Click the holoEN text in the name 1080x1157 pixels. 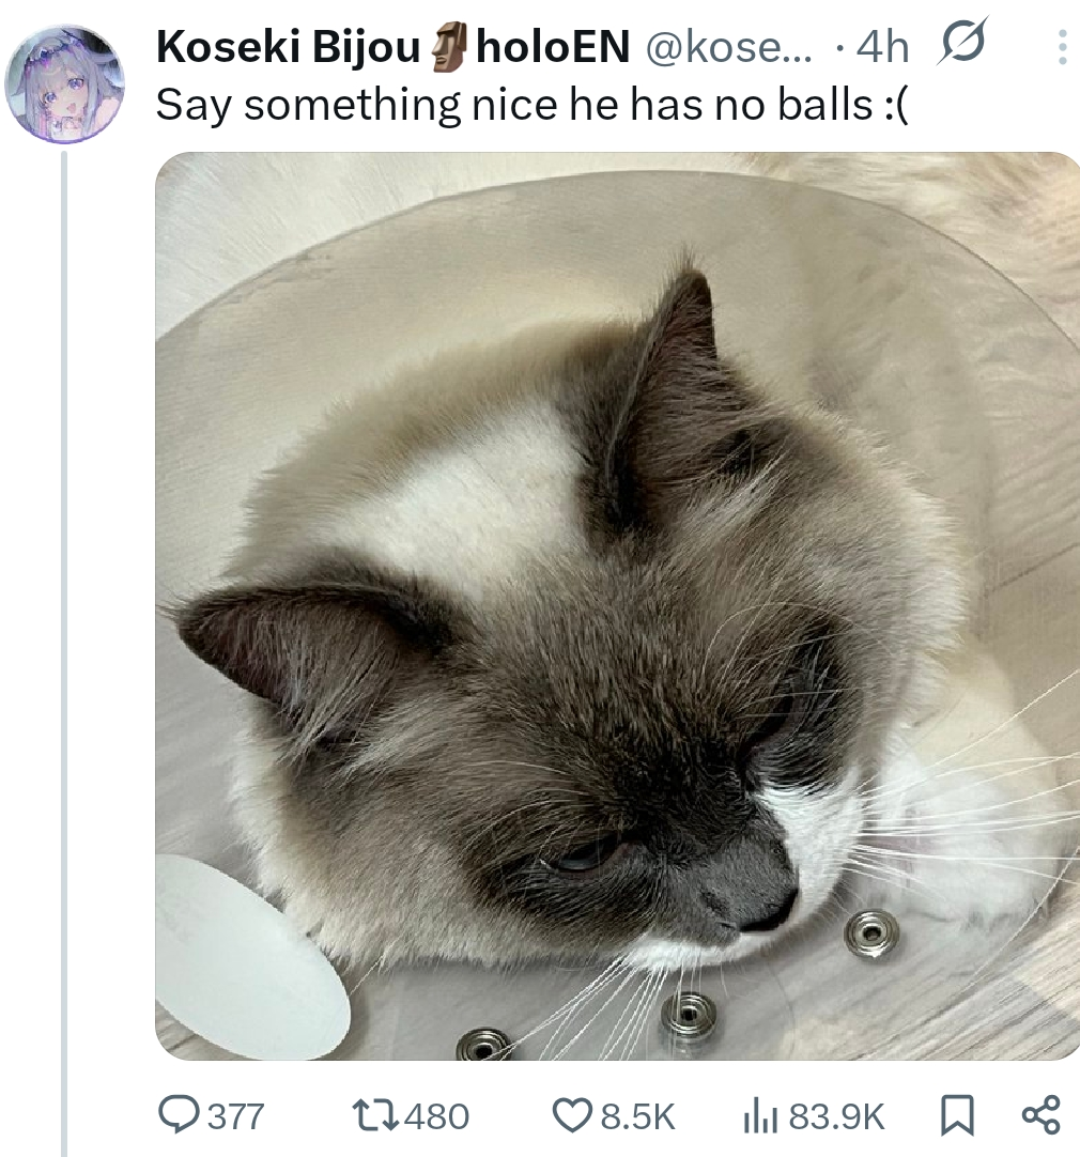pos(554,47)
